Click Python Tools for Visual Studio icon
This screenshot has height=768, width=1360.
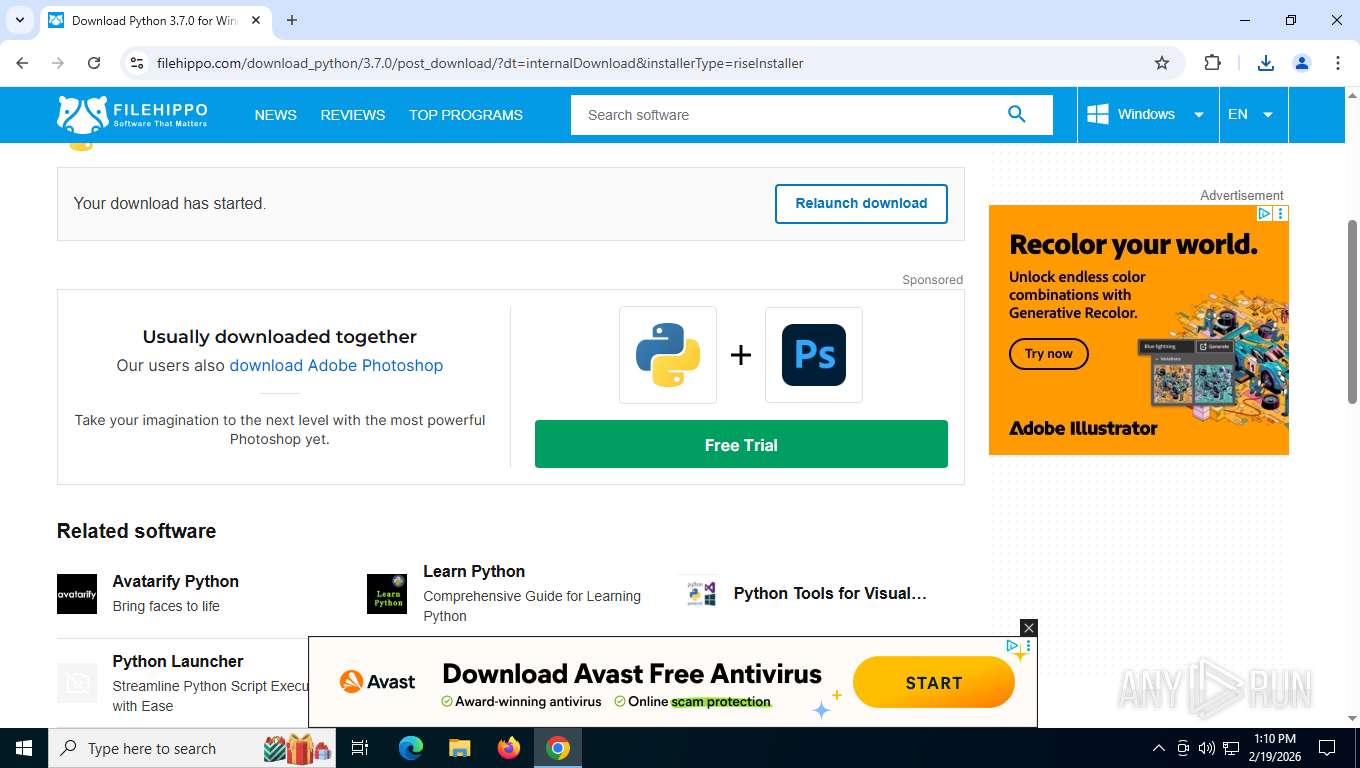[x=701, y=594]
